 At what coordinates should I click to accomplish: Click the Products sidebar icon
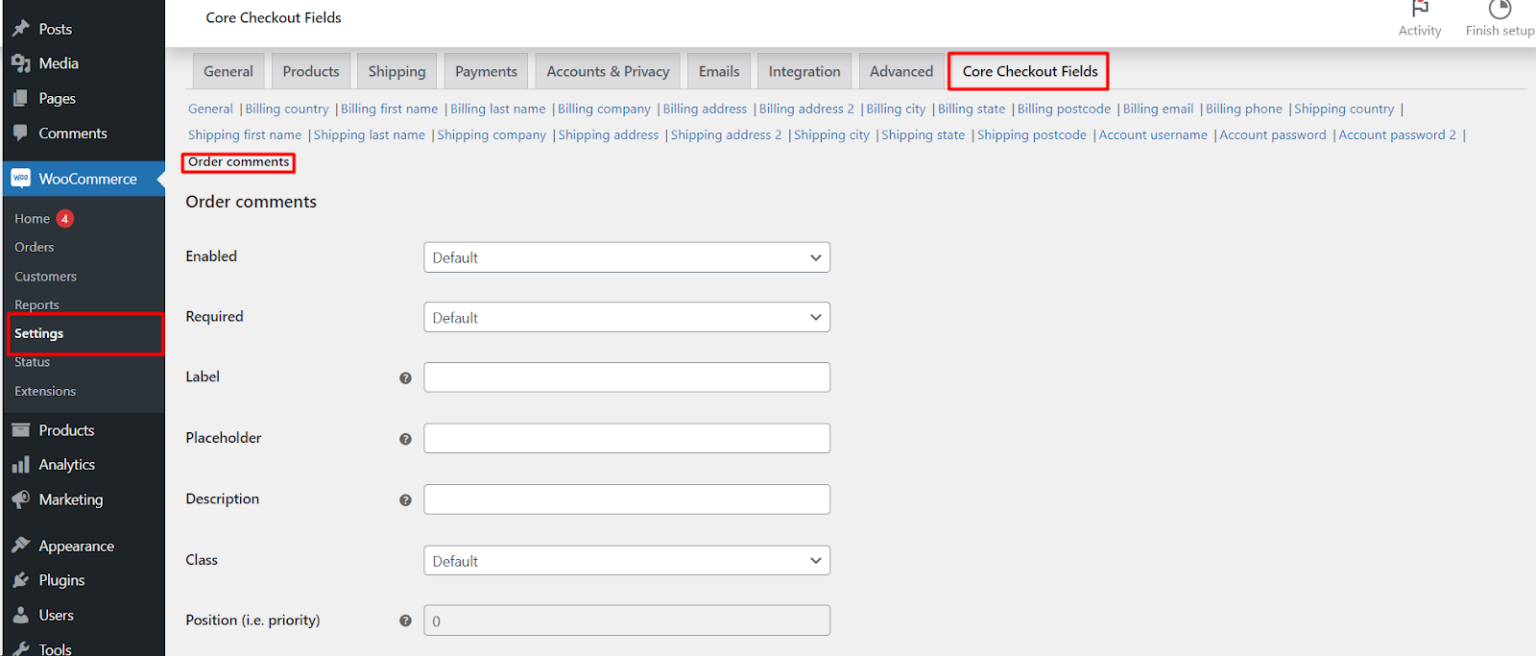pos(20,429)
